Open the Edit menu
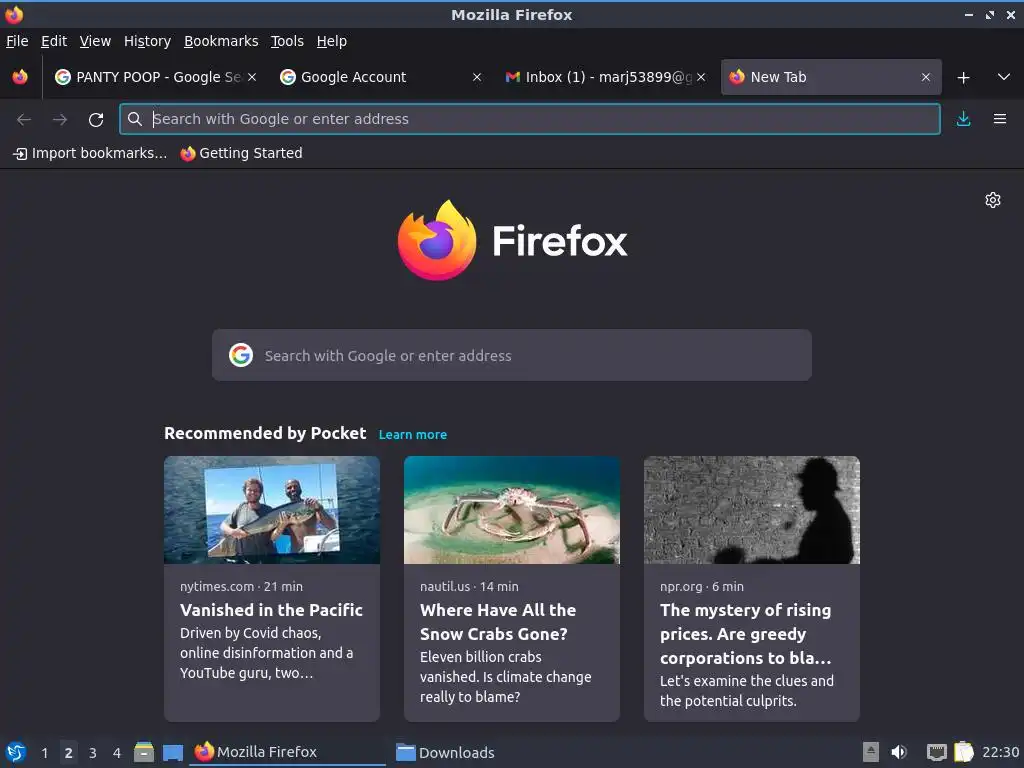This screenshot has width=1024, height=768. click(54, 41)
